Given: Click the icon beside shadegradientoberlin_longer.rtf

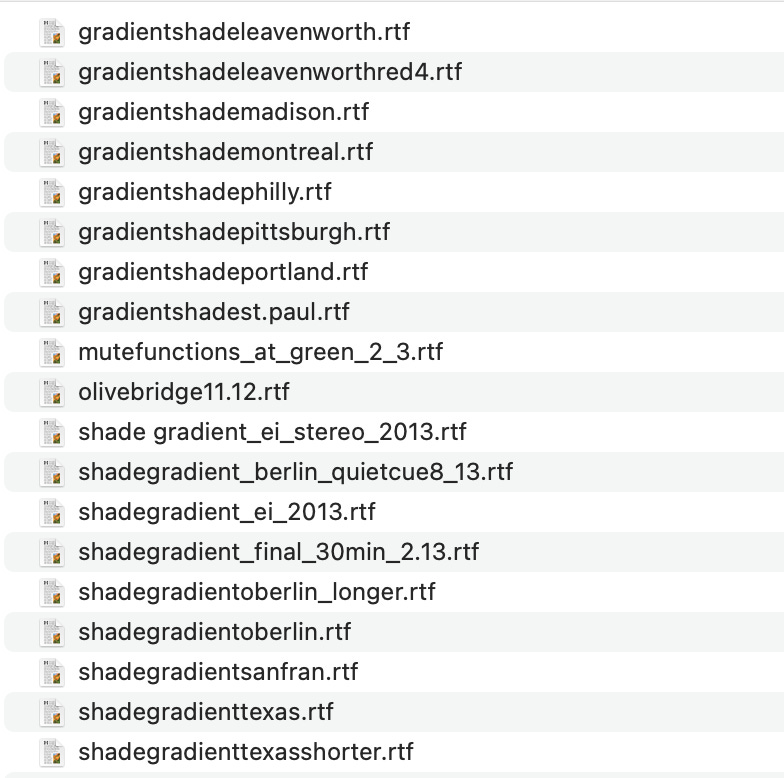Looking at the screenshot, I should click(52, 592).
